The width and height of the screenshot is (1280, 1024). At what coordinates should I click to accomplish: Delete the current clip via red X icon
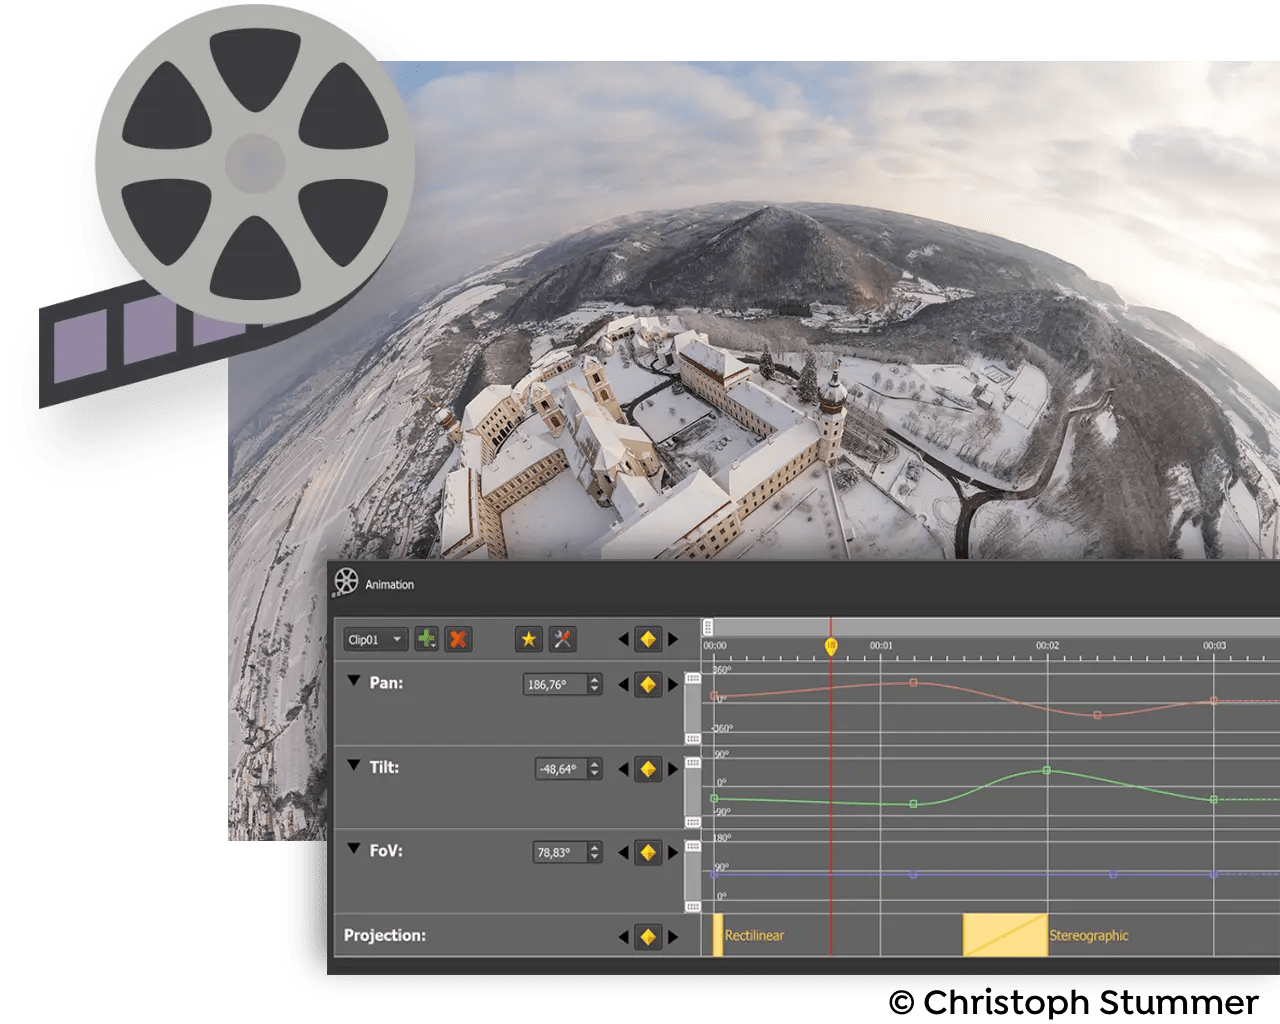coord(457,640)
